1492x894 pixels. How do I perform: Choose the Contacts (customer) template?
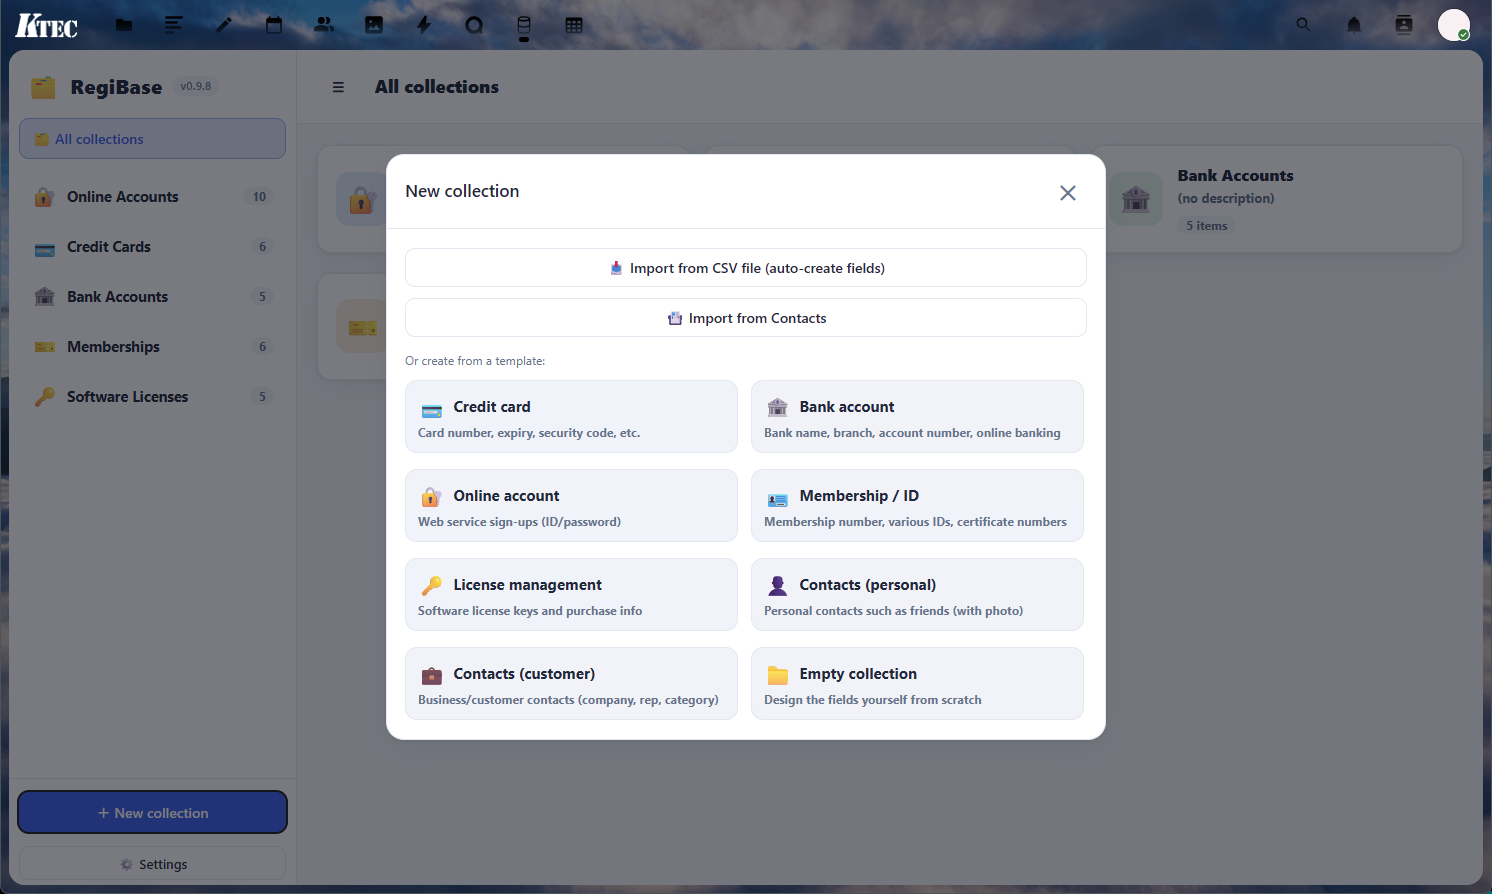click(x=571, y=684)
